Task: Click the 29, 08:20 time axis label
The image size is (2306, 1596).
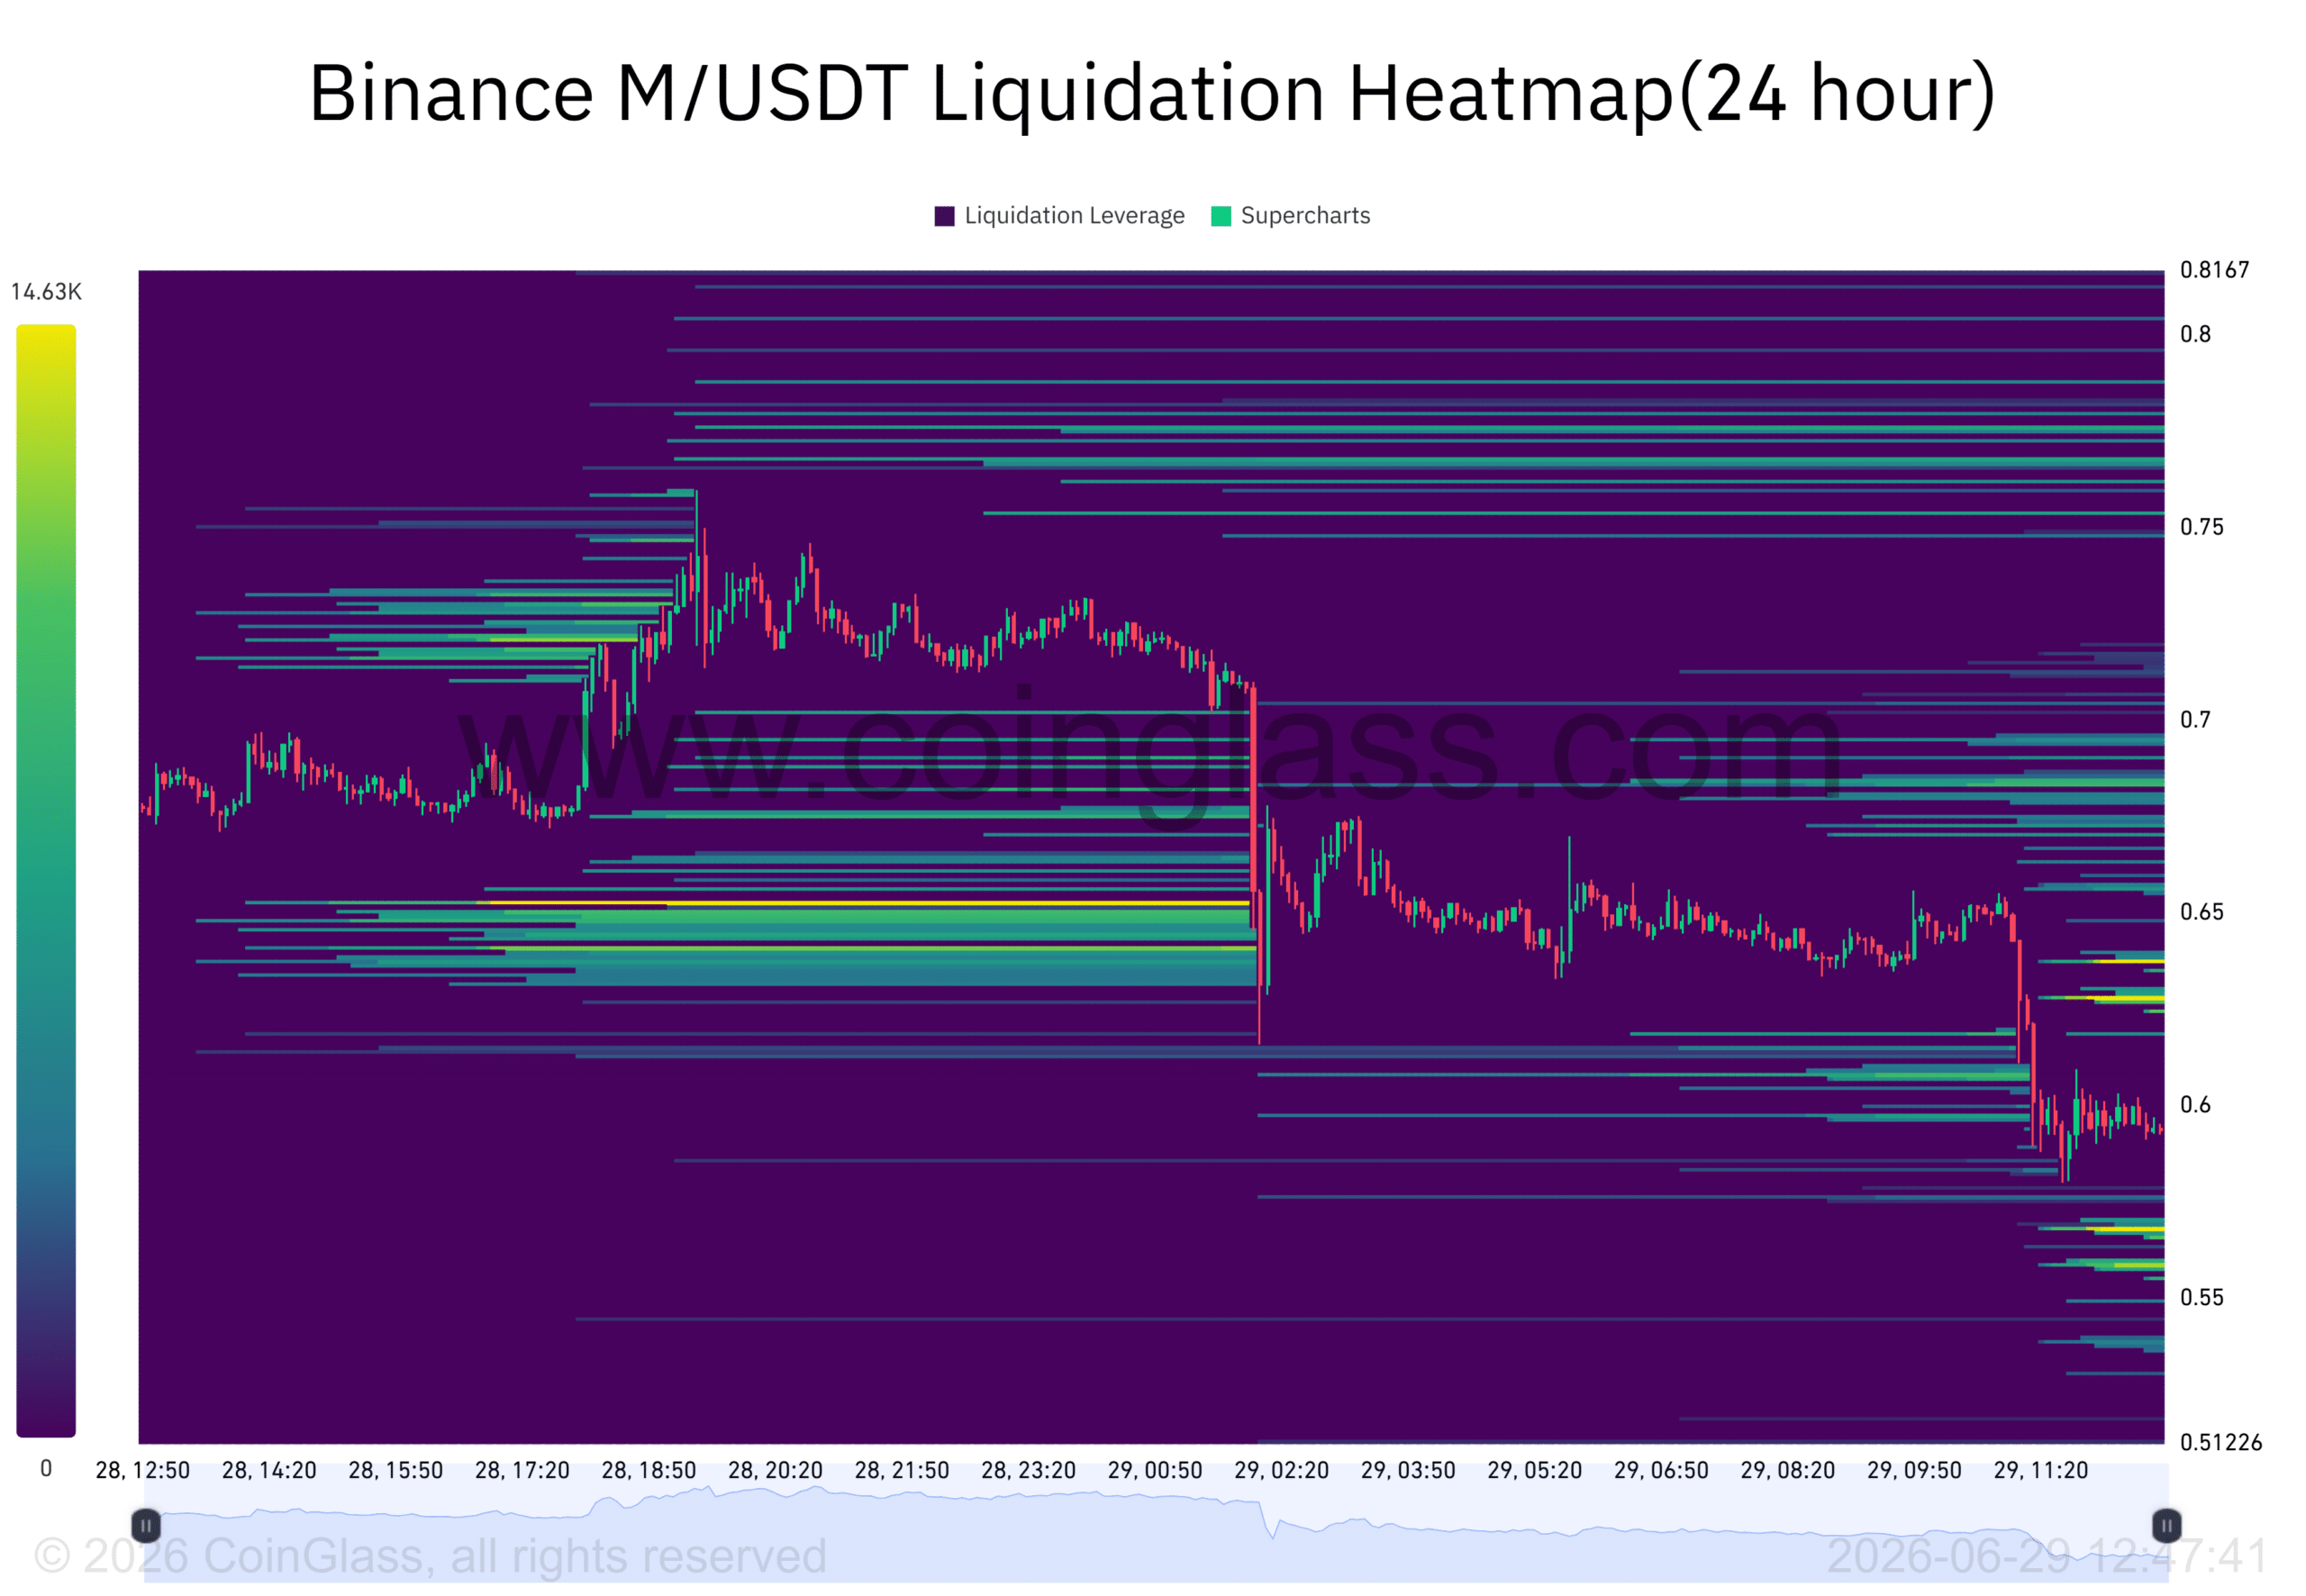Action: click(1787, 1470)
